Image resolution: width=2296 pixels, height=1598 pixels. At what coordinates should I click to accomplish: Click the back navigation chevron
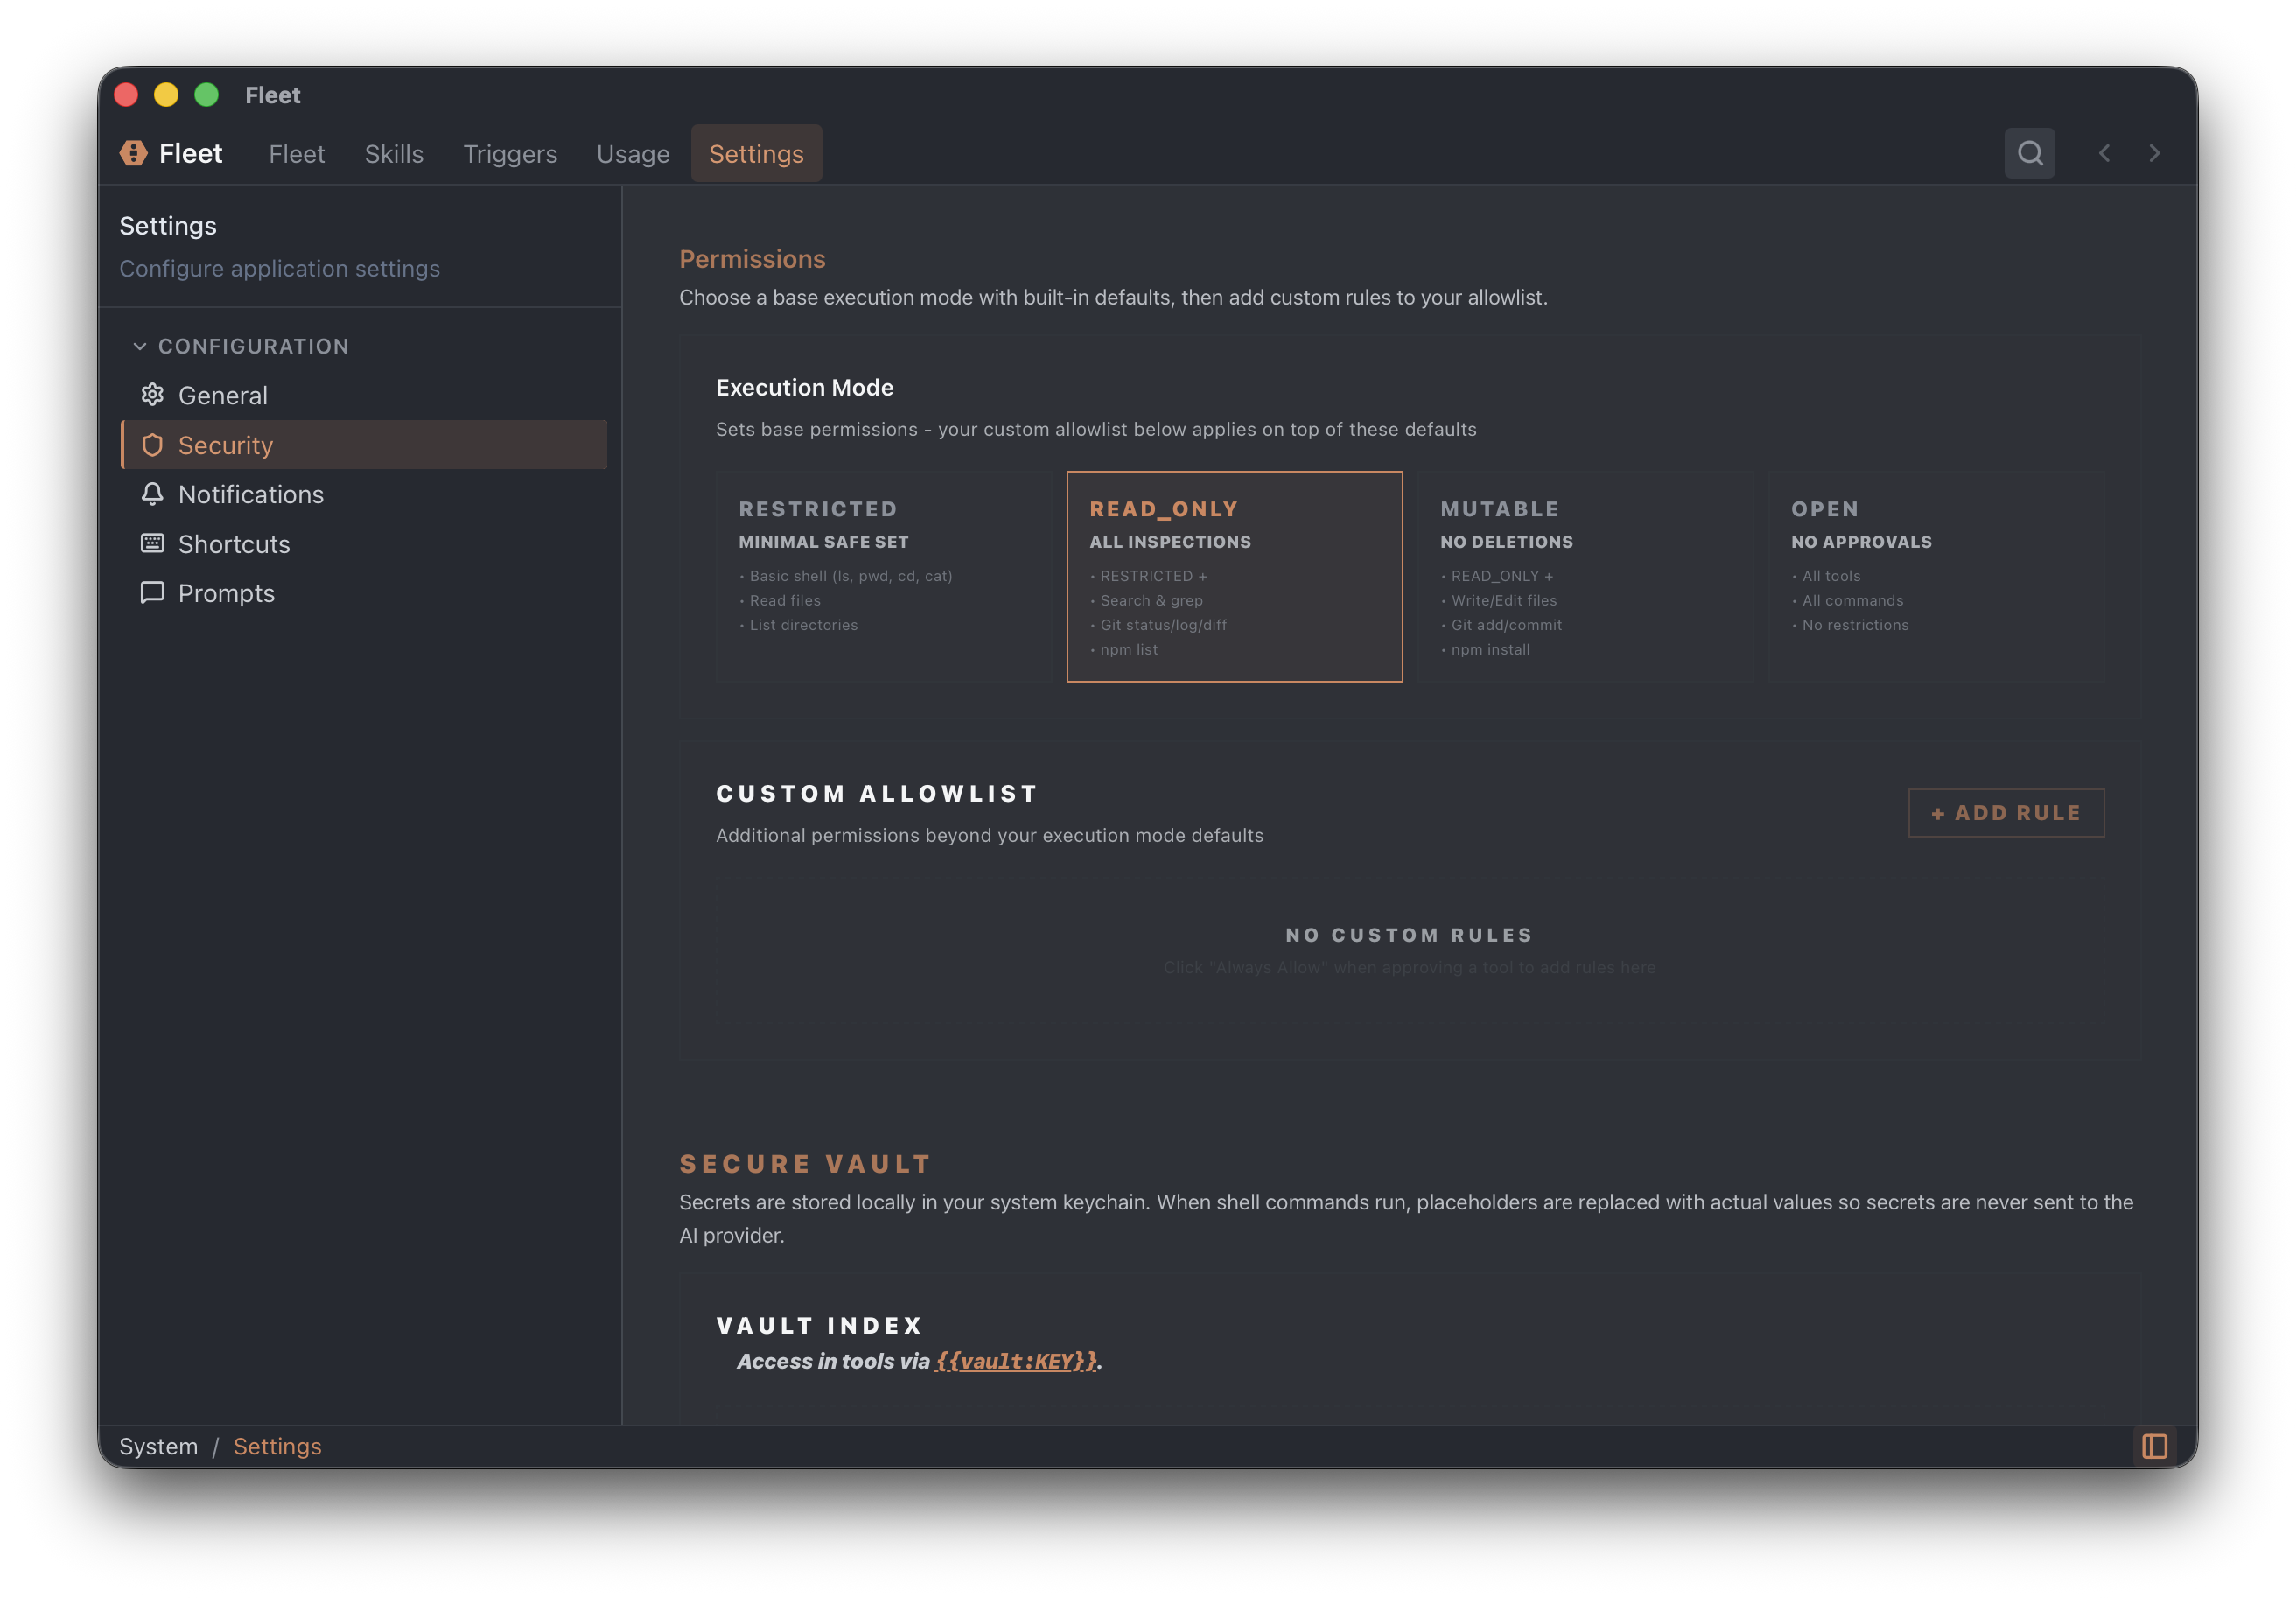point(2105,153)
